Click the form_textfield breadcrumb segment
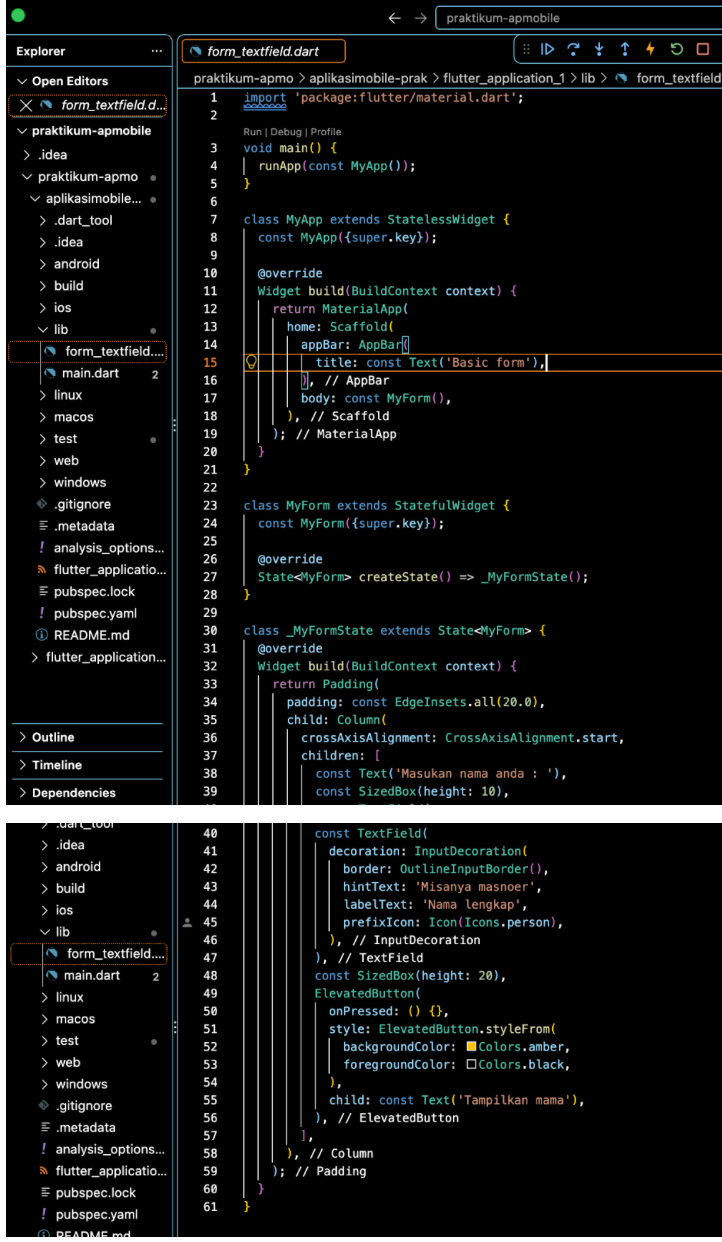The height and width of the screenshot is (1242, 722). coord(679,78)
